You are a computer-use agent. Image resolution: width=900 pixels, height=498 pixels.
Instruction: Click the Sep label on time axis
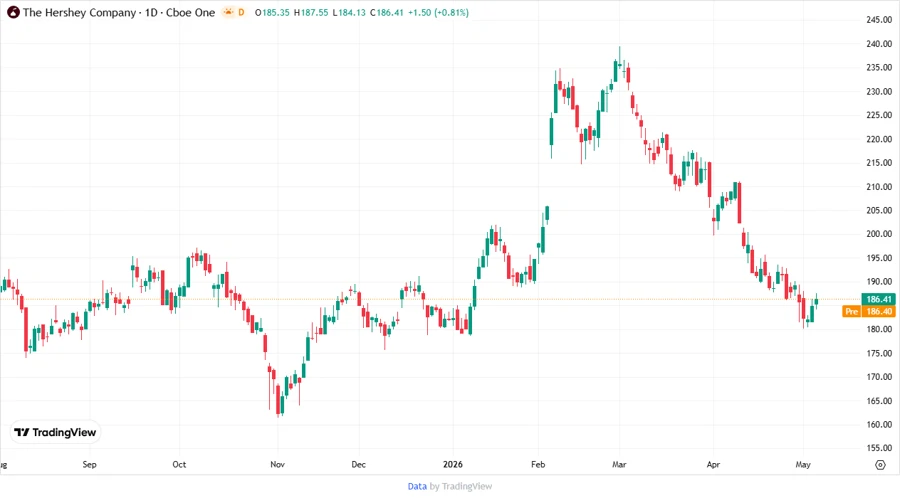90,464
